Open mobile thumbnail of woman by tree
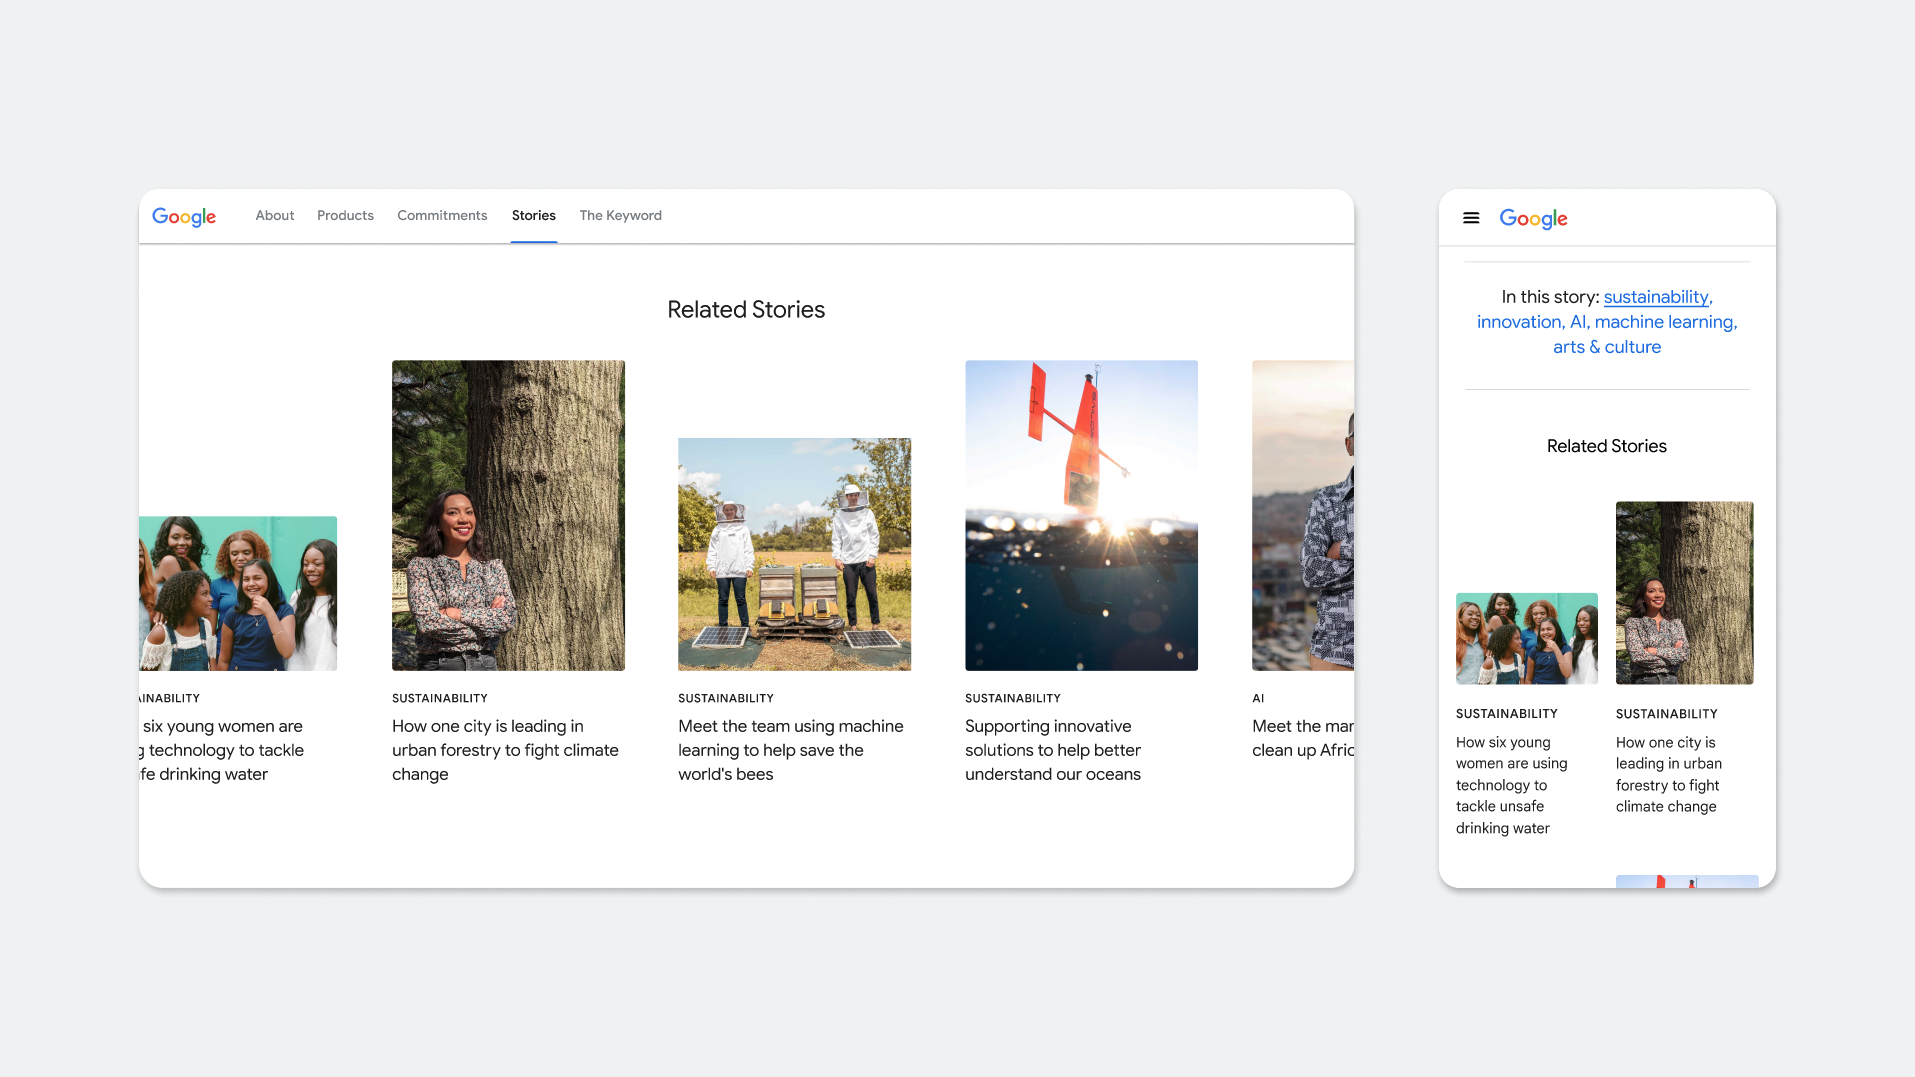Image resolution: width=1915 pixels, height=1077 pixels. [1684, 593]
